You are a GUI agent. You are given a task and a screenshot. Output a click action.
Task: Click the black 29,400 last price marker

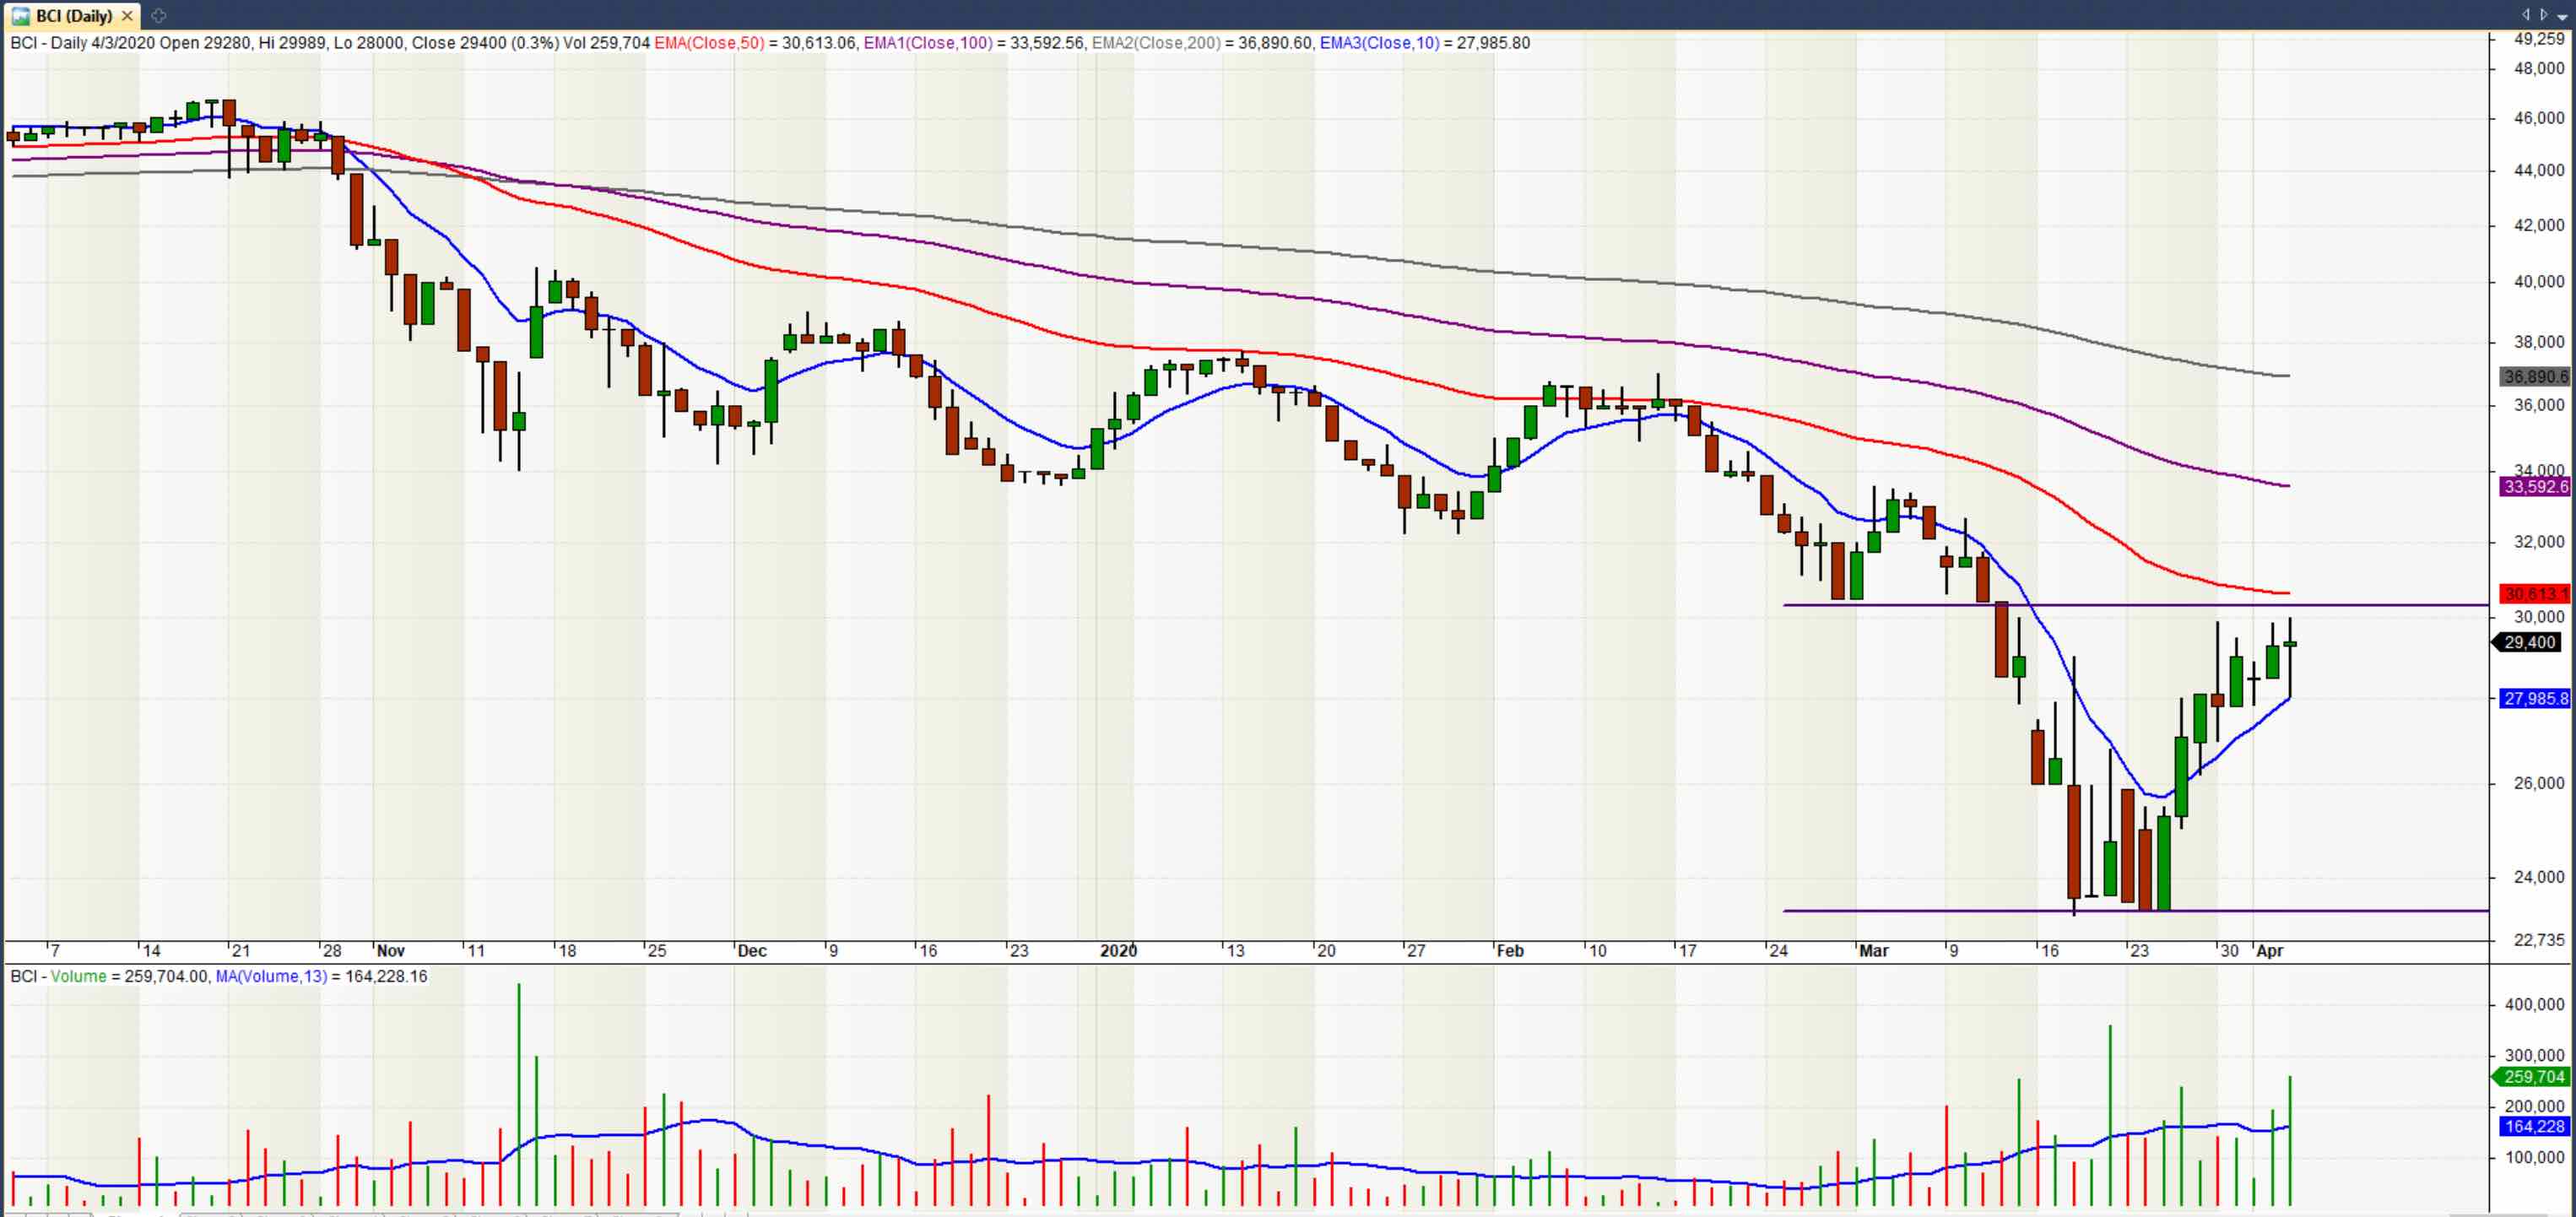2530,643
